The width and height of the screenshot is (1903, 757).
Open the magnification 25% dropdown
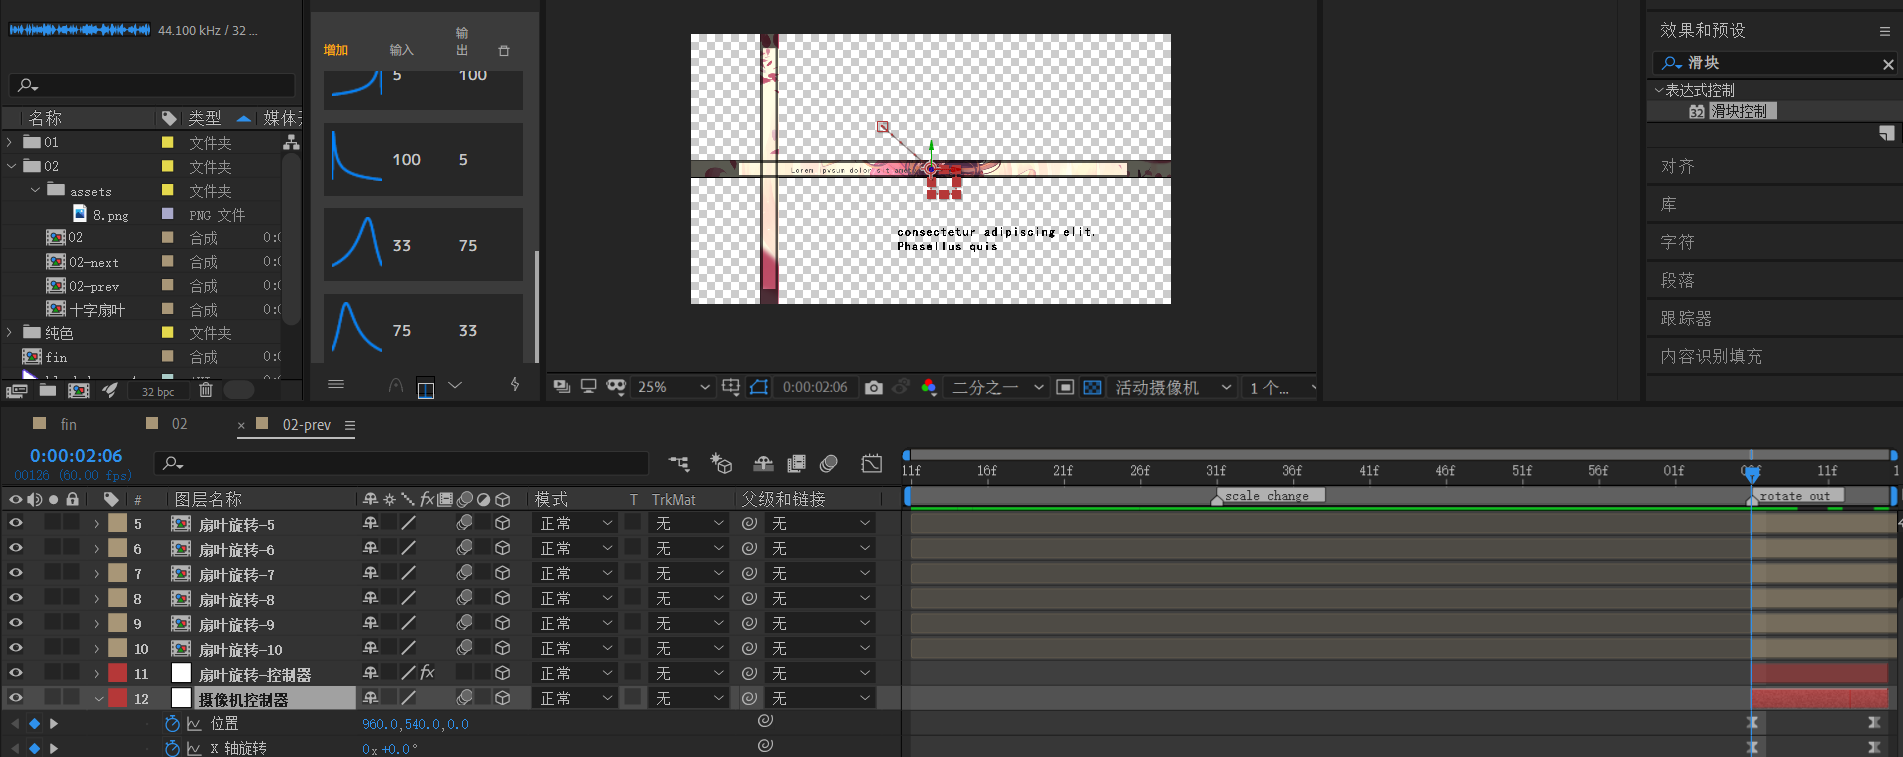[673, 387]
